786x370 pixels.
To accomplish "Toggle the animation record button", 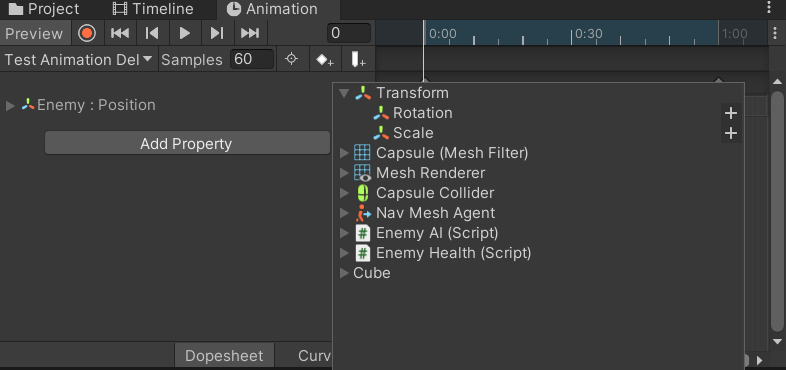I will [x=87, y=34].
